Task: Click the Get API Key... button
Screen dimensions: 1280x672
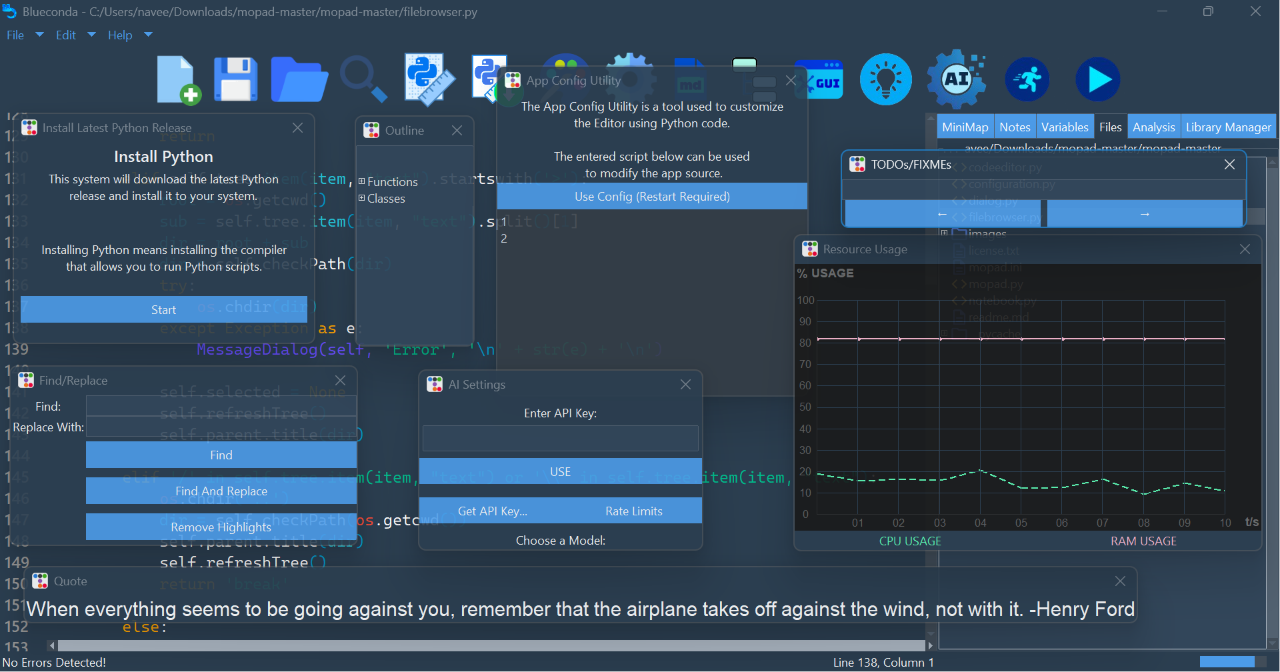Action: (492, 511)
